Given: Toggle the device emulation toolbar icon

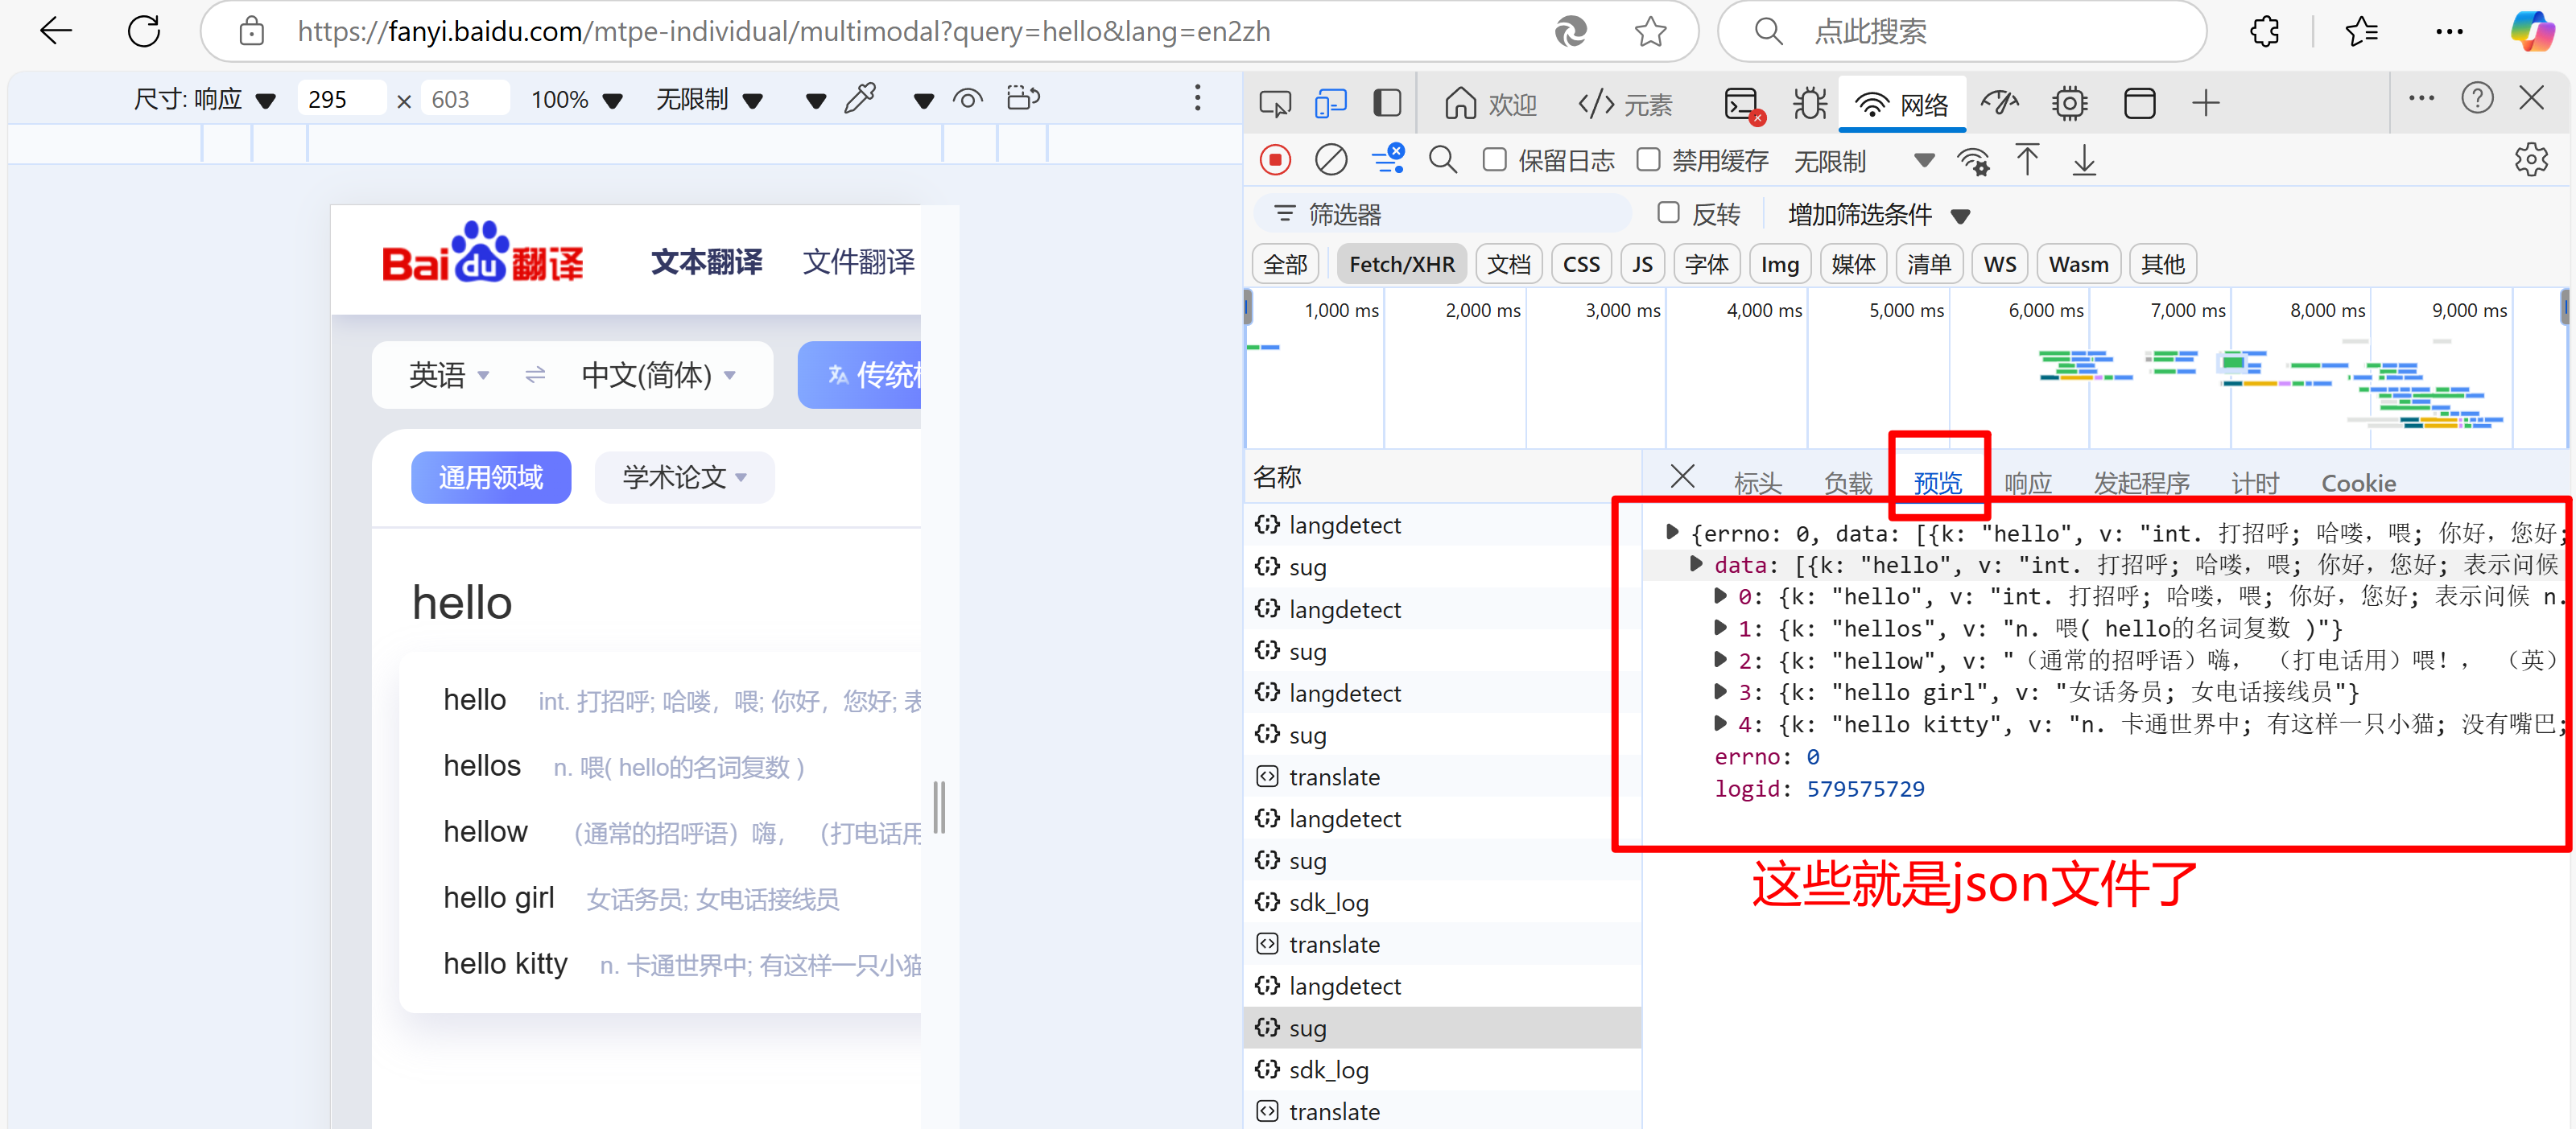Looking at the screenshot, I should click(x=1330, y=103).
